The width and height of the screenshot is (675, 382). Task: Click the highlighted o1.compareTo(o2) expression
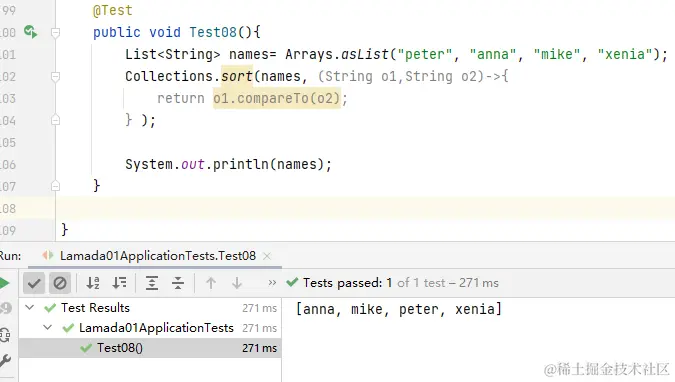click(277, 98)
